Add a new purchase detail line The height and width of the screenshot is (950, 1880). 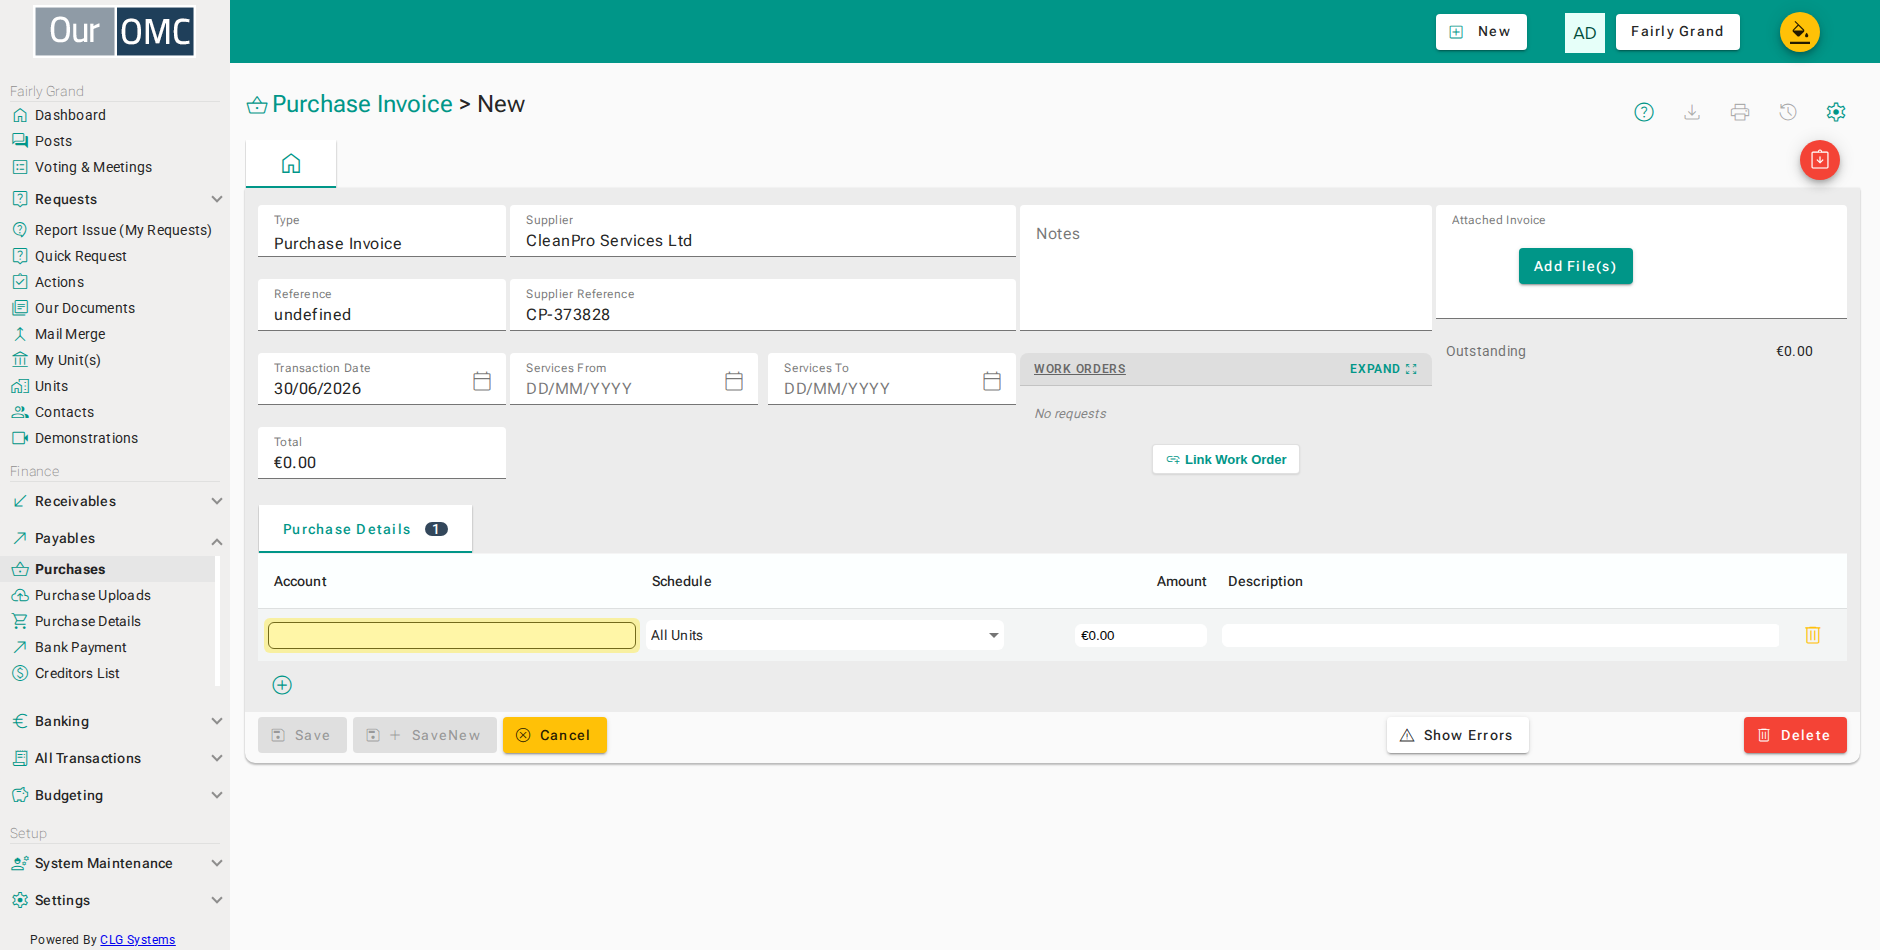click(x=282, y=685)
